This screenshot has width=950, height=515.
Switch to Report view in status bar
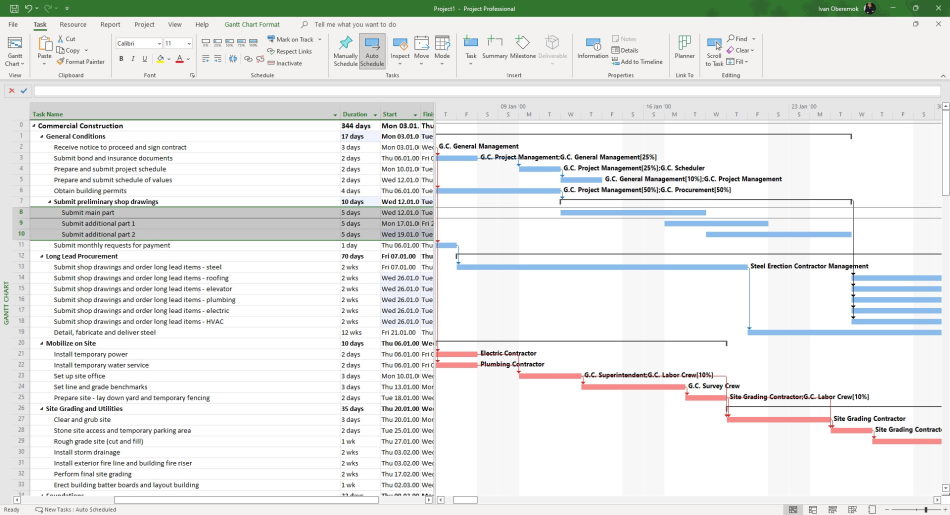click(x=872, y=510)
